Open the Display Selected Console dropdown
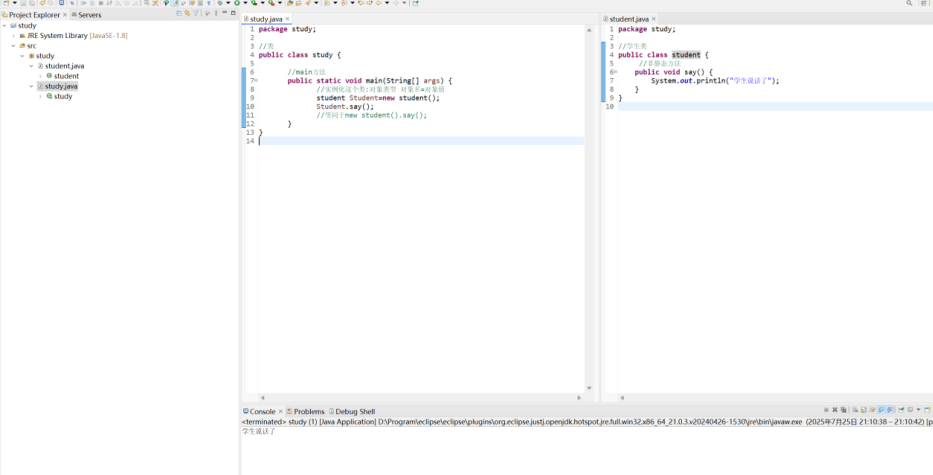Screen dimensions: 933x475 coord(918,410)
